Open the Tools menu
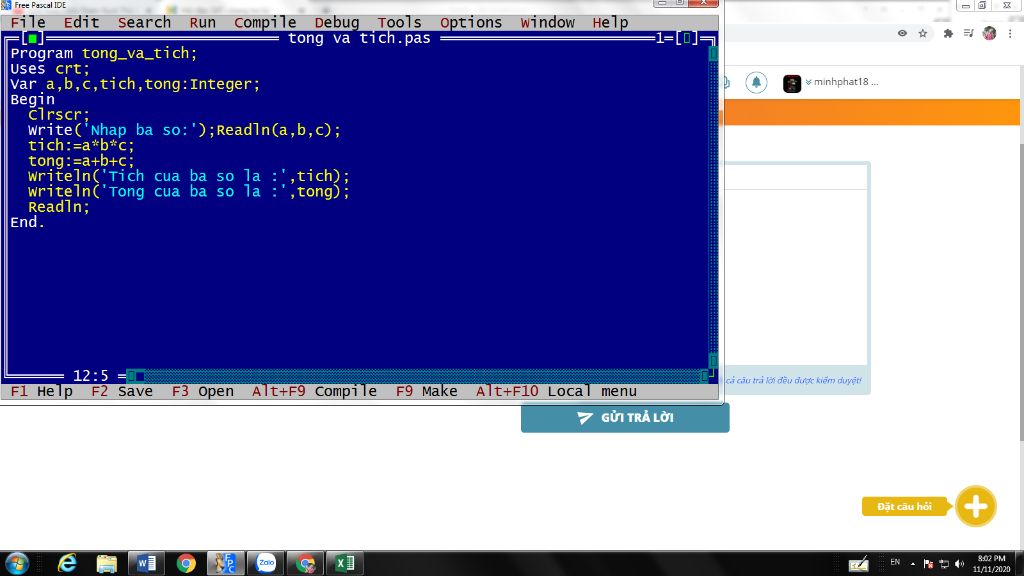The height and width of the screenshot is (576, 1024). pyautogui.click(x=400, y=22)
